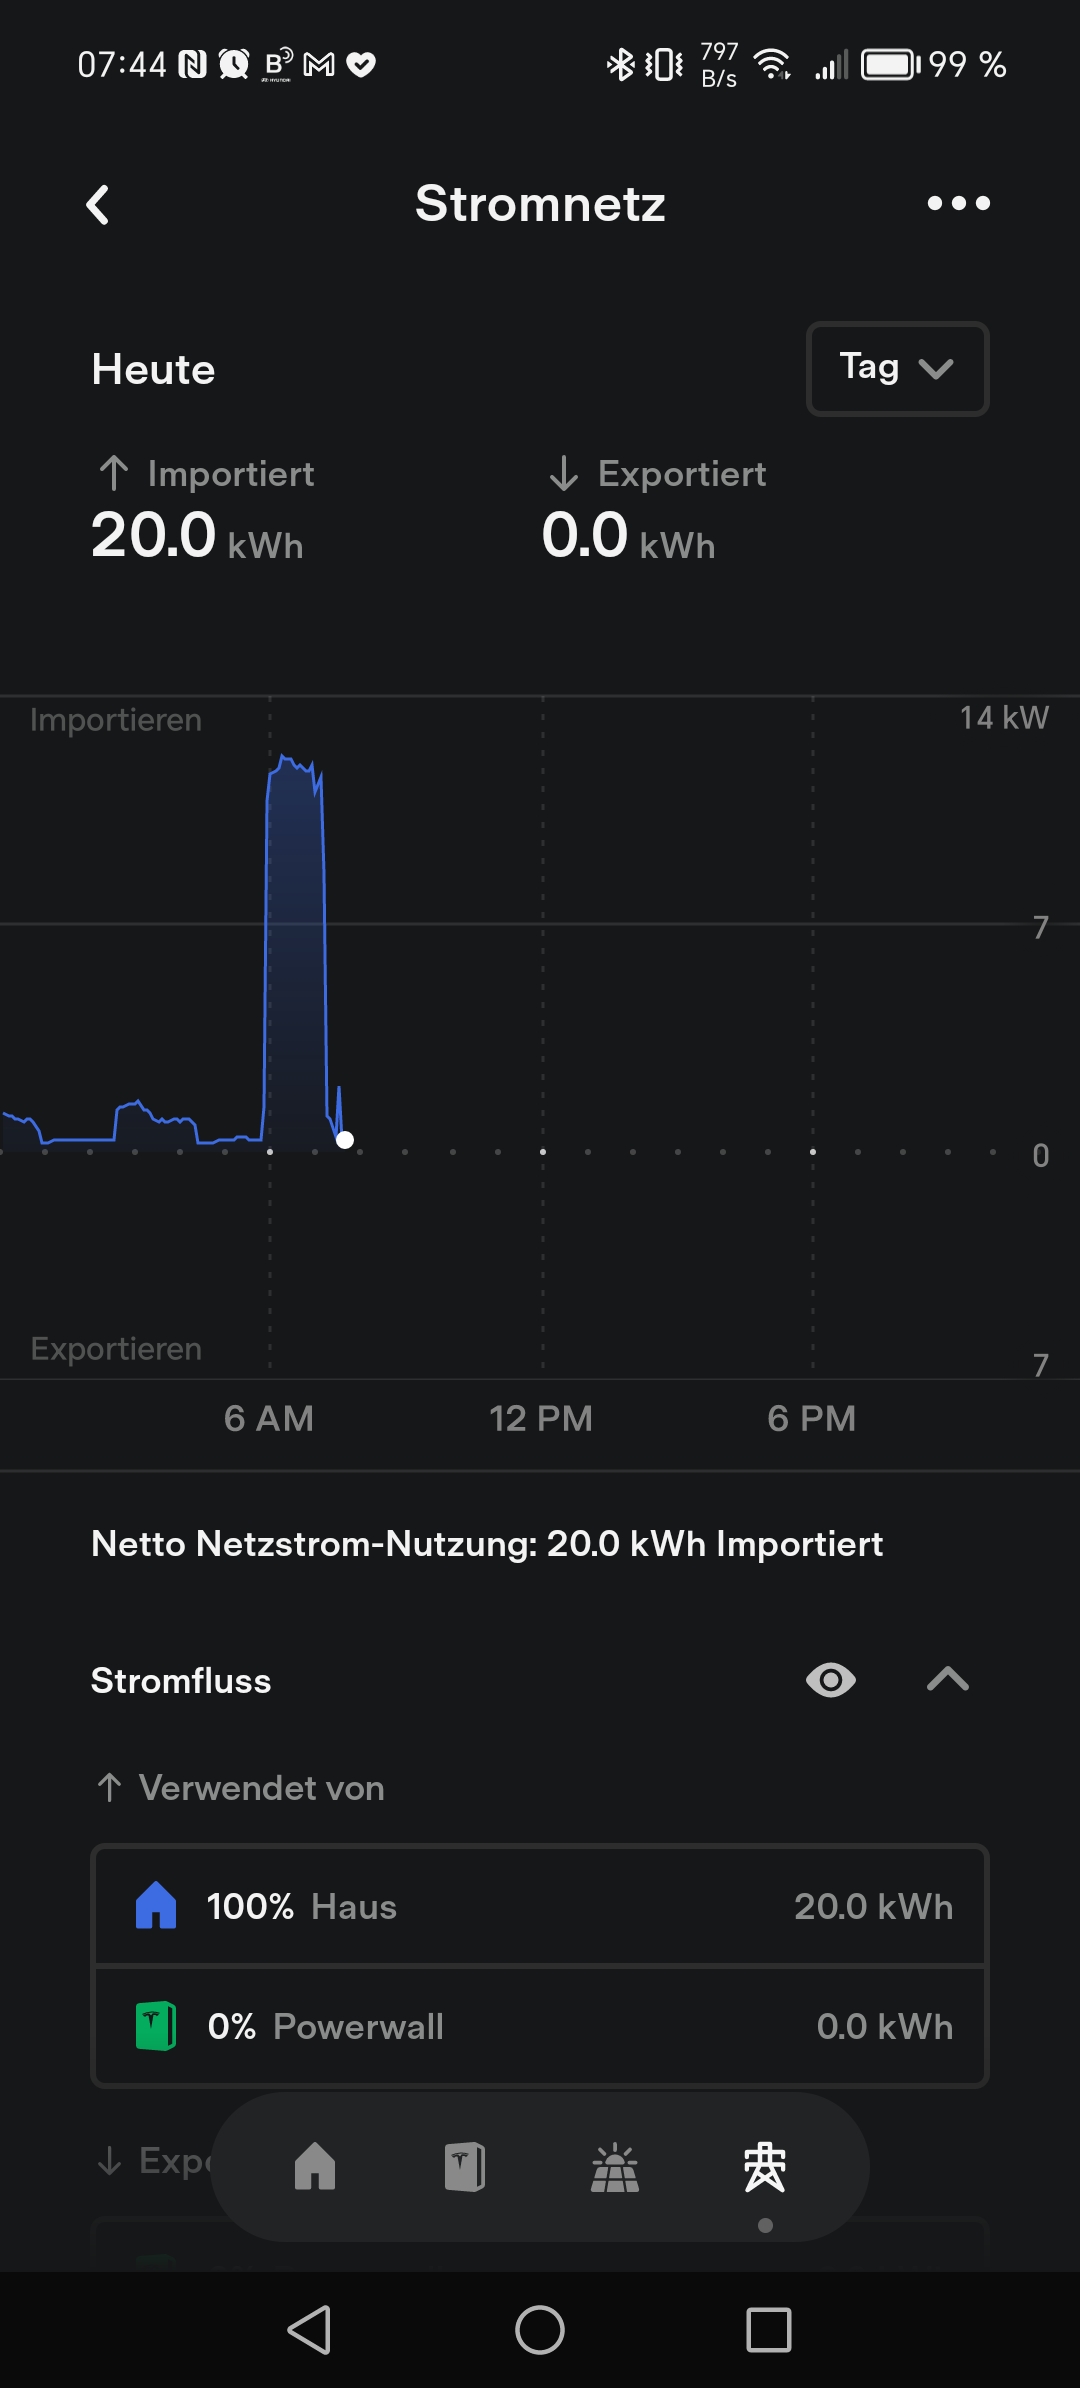Tap the blue house icon
The height and width of the screenshot is (2388, 1080).
pos(156,1906)
